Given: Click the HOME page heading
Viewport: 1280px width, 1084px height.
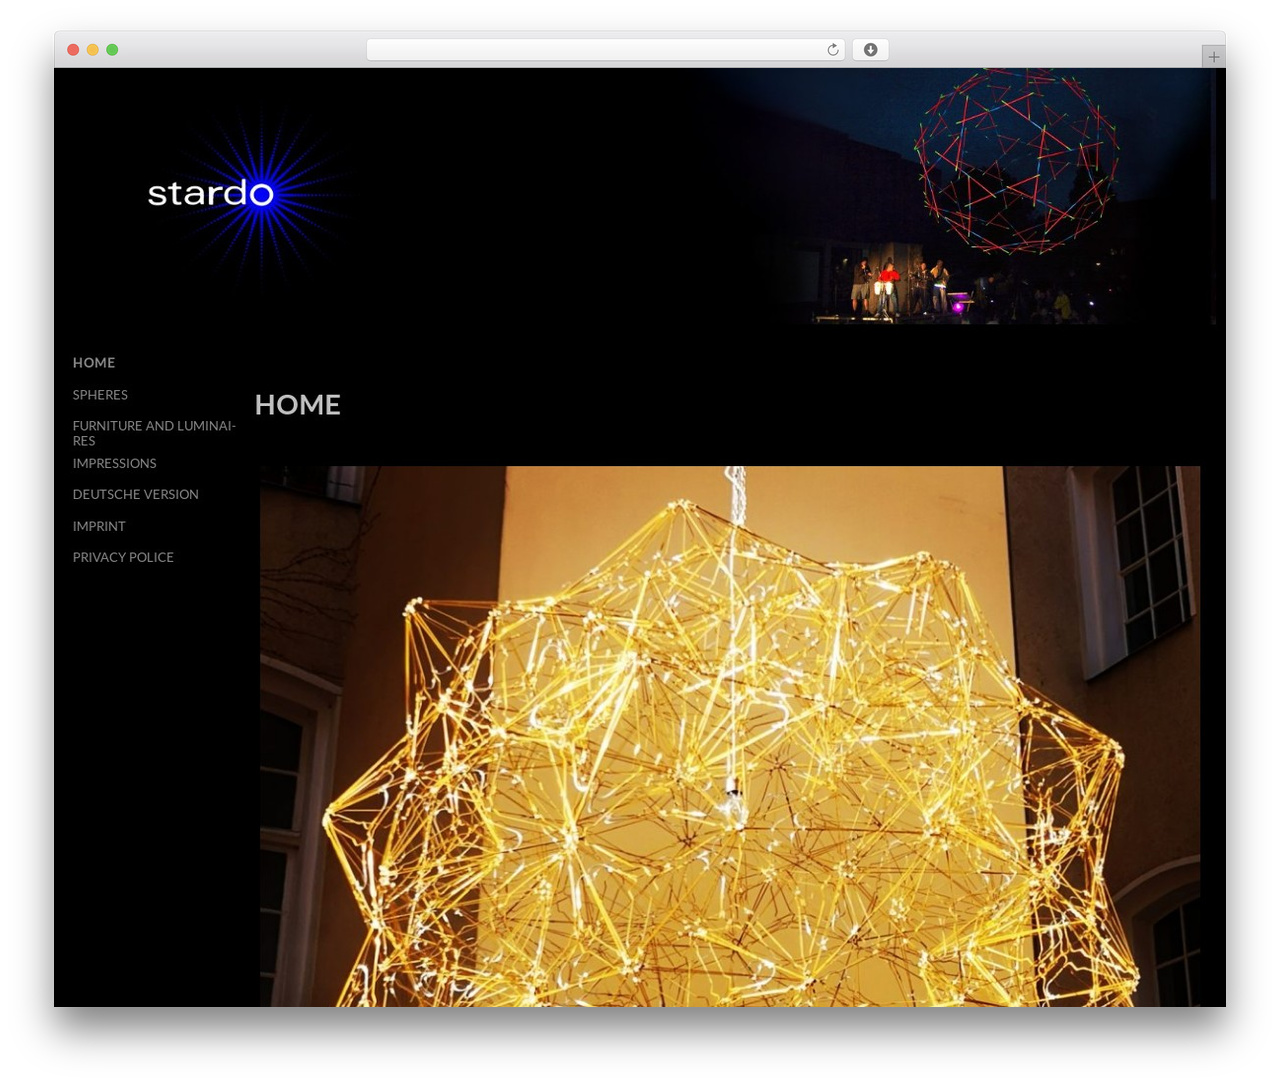Looking at the screenshot, I should pyautogui.click(x=298, y=404).
